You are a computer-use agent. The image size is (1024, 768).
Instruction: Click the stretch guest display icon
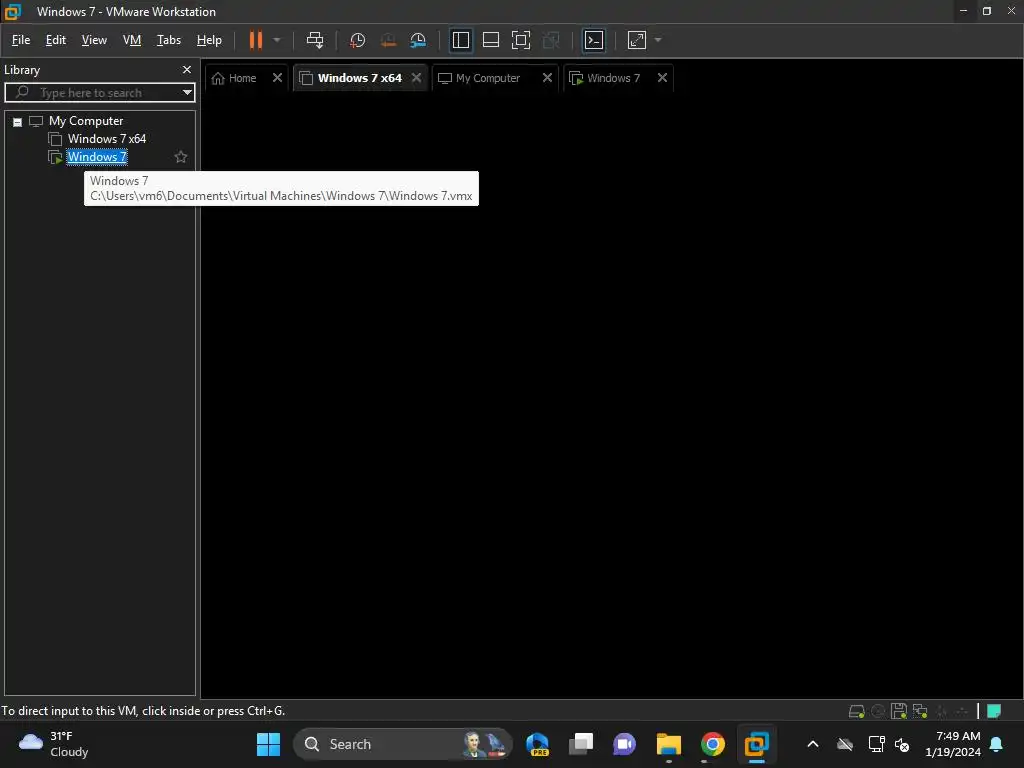click(637, 40)
